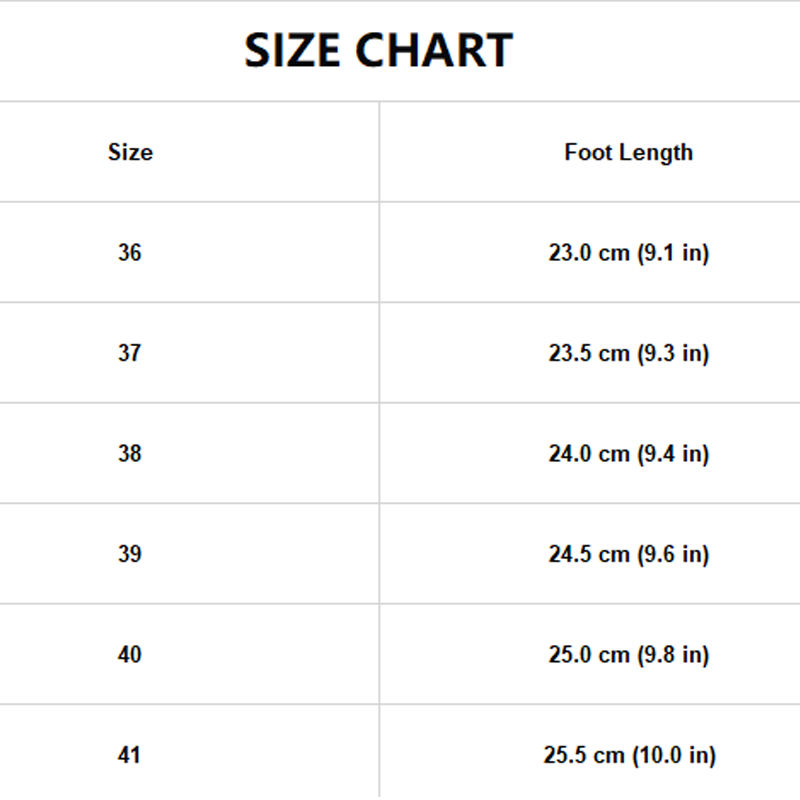Select the Foot Length column header
Viewport: 800px width, 800px height.
[x=628, y=153]
